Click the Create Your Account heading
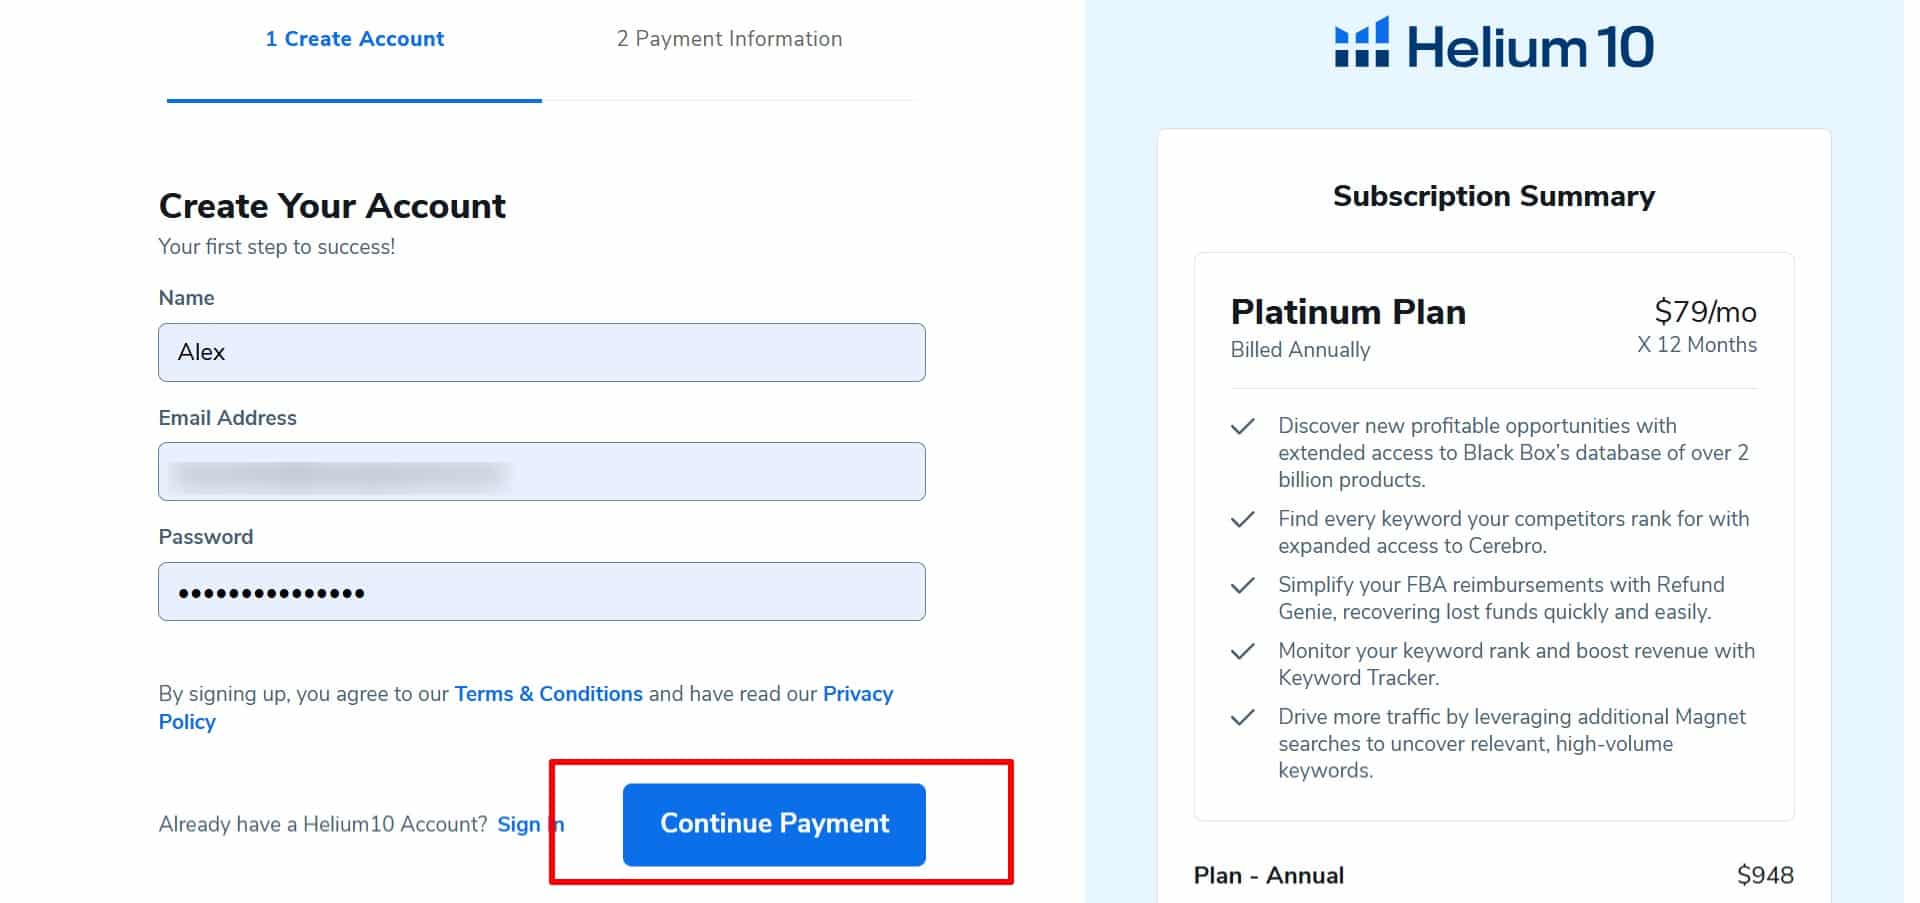1920x903 pixels. [332, 206]
